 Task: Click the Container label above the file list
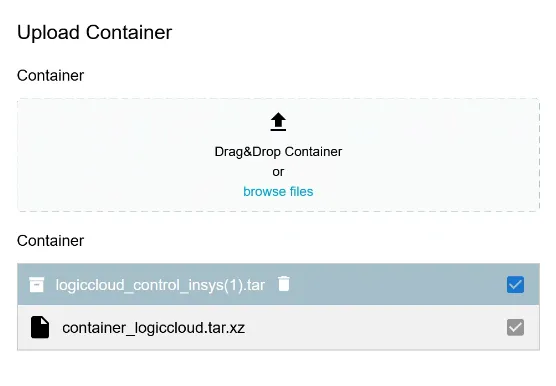[x=50, y=241]
